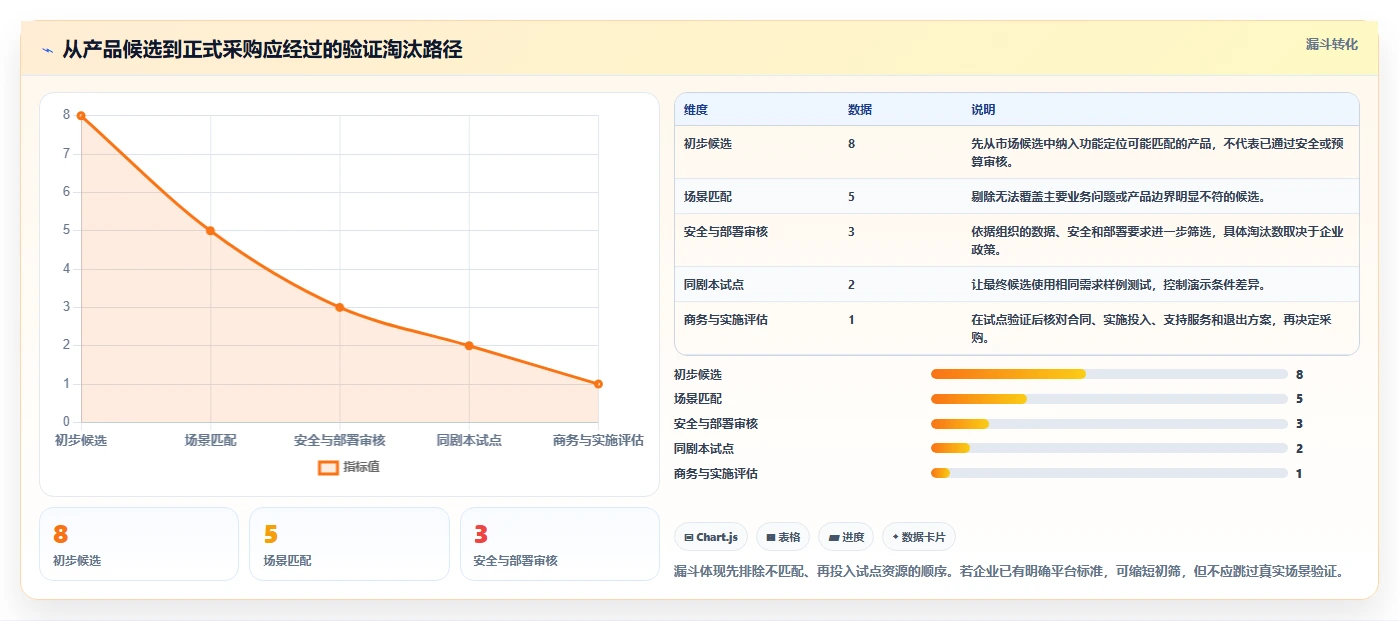Click the 说明 column header
The width and height of the screenshot is (1399, 621).
(983, 110)
